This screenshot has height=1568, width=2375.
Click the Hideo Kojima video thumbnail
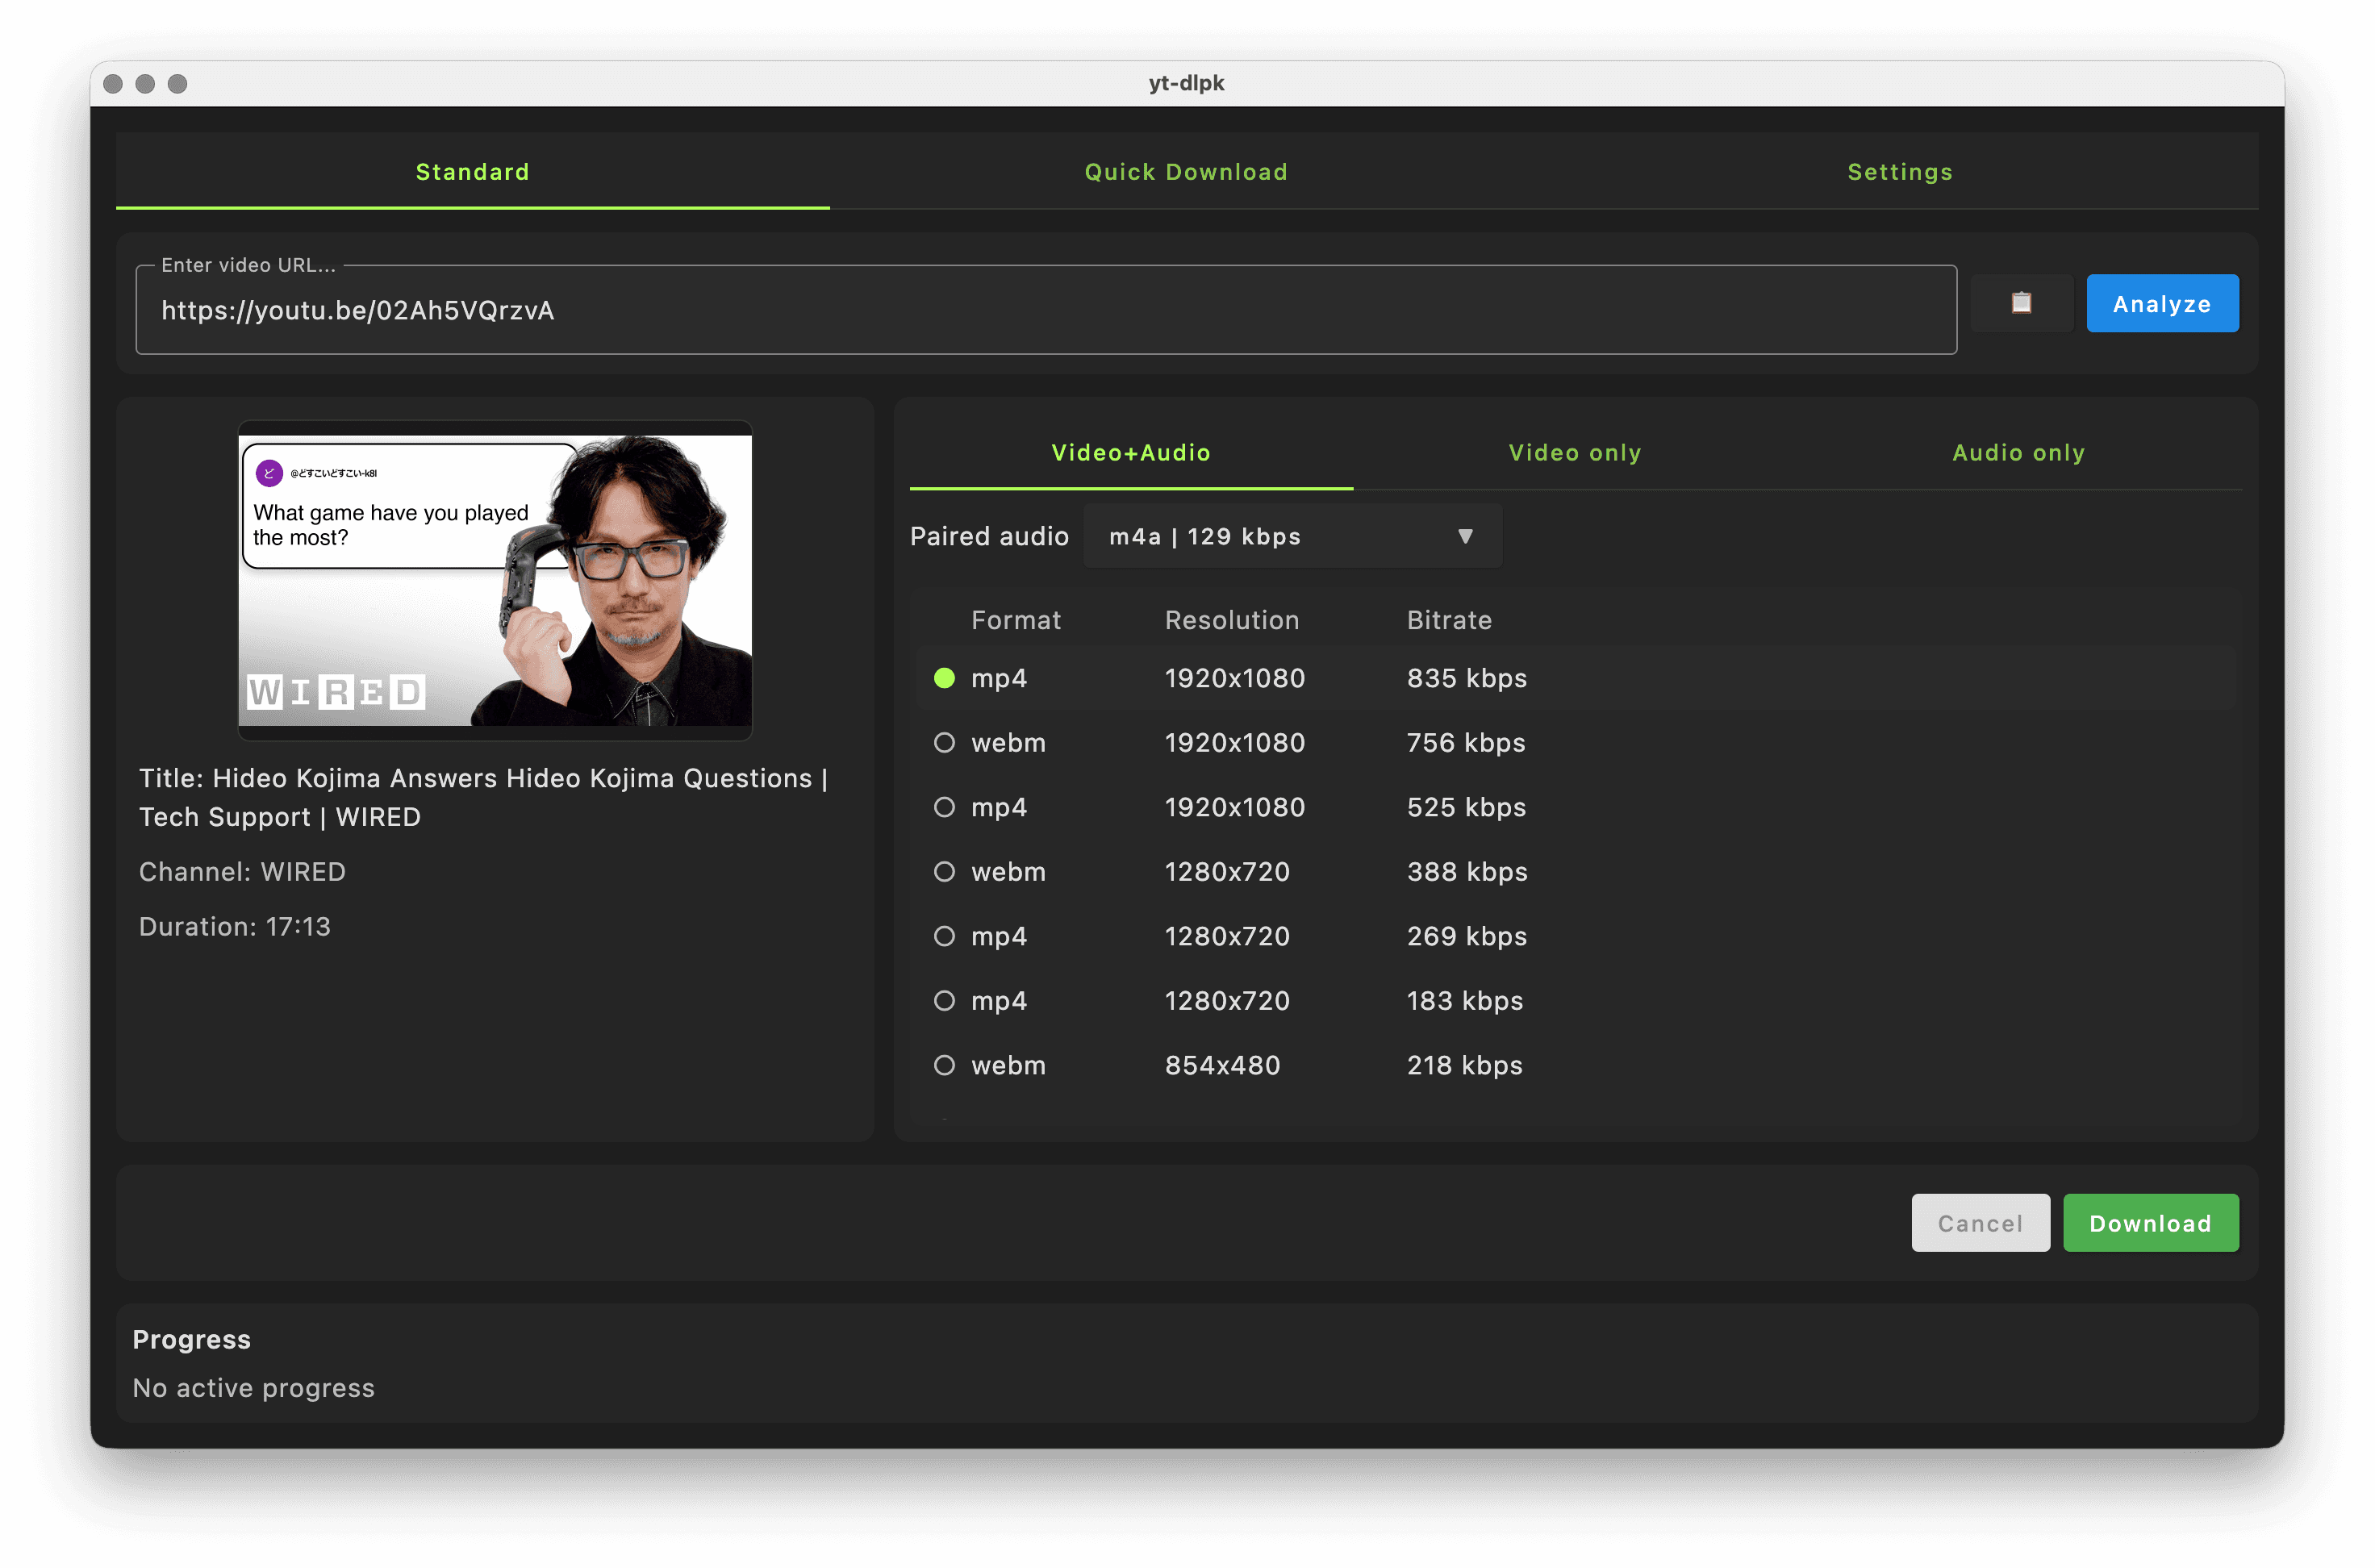(x=495, y=580)
